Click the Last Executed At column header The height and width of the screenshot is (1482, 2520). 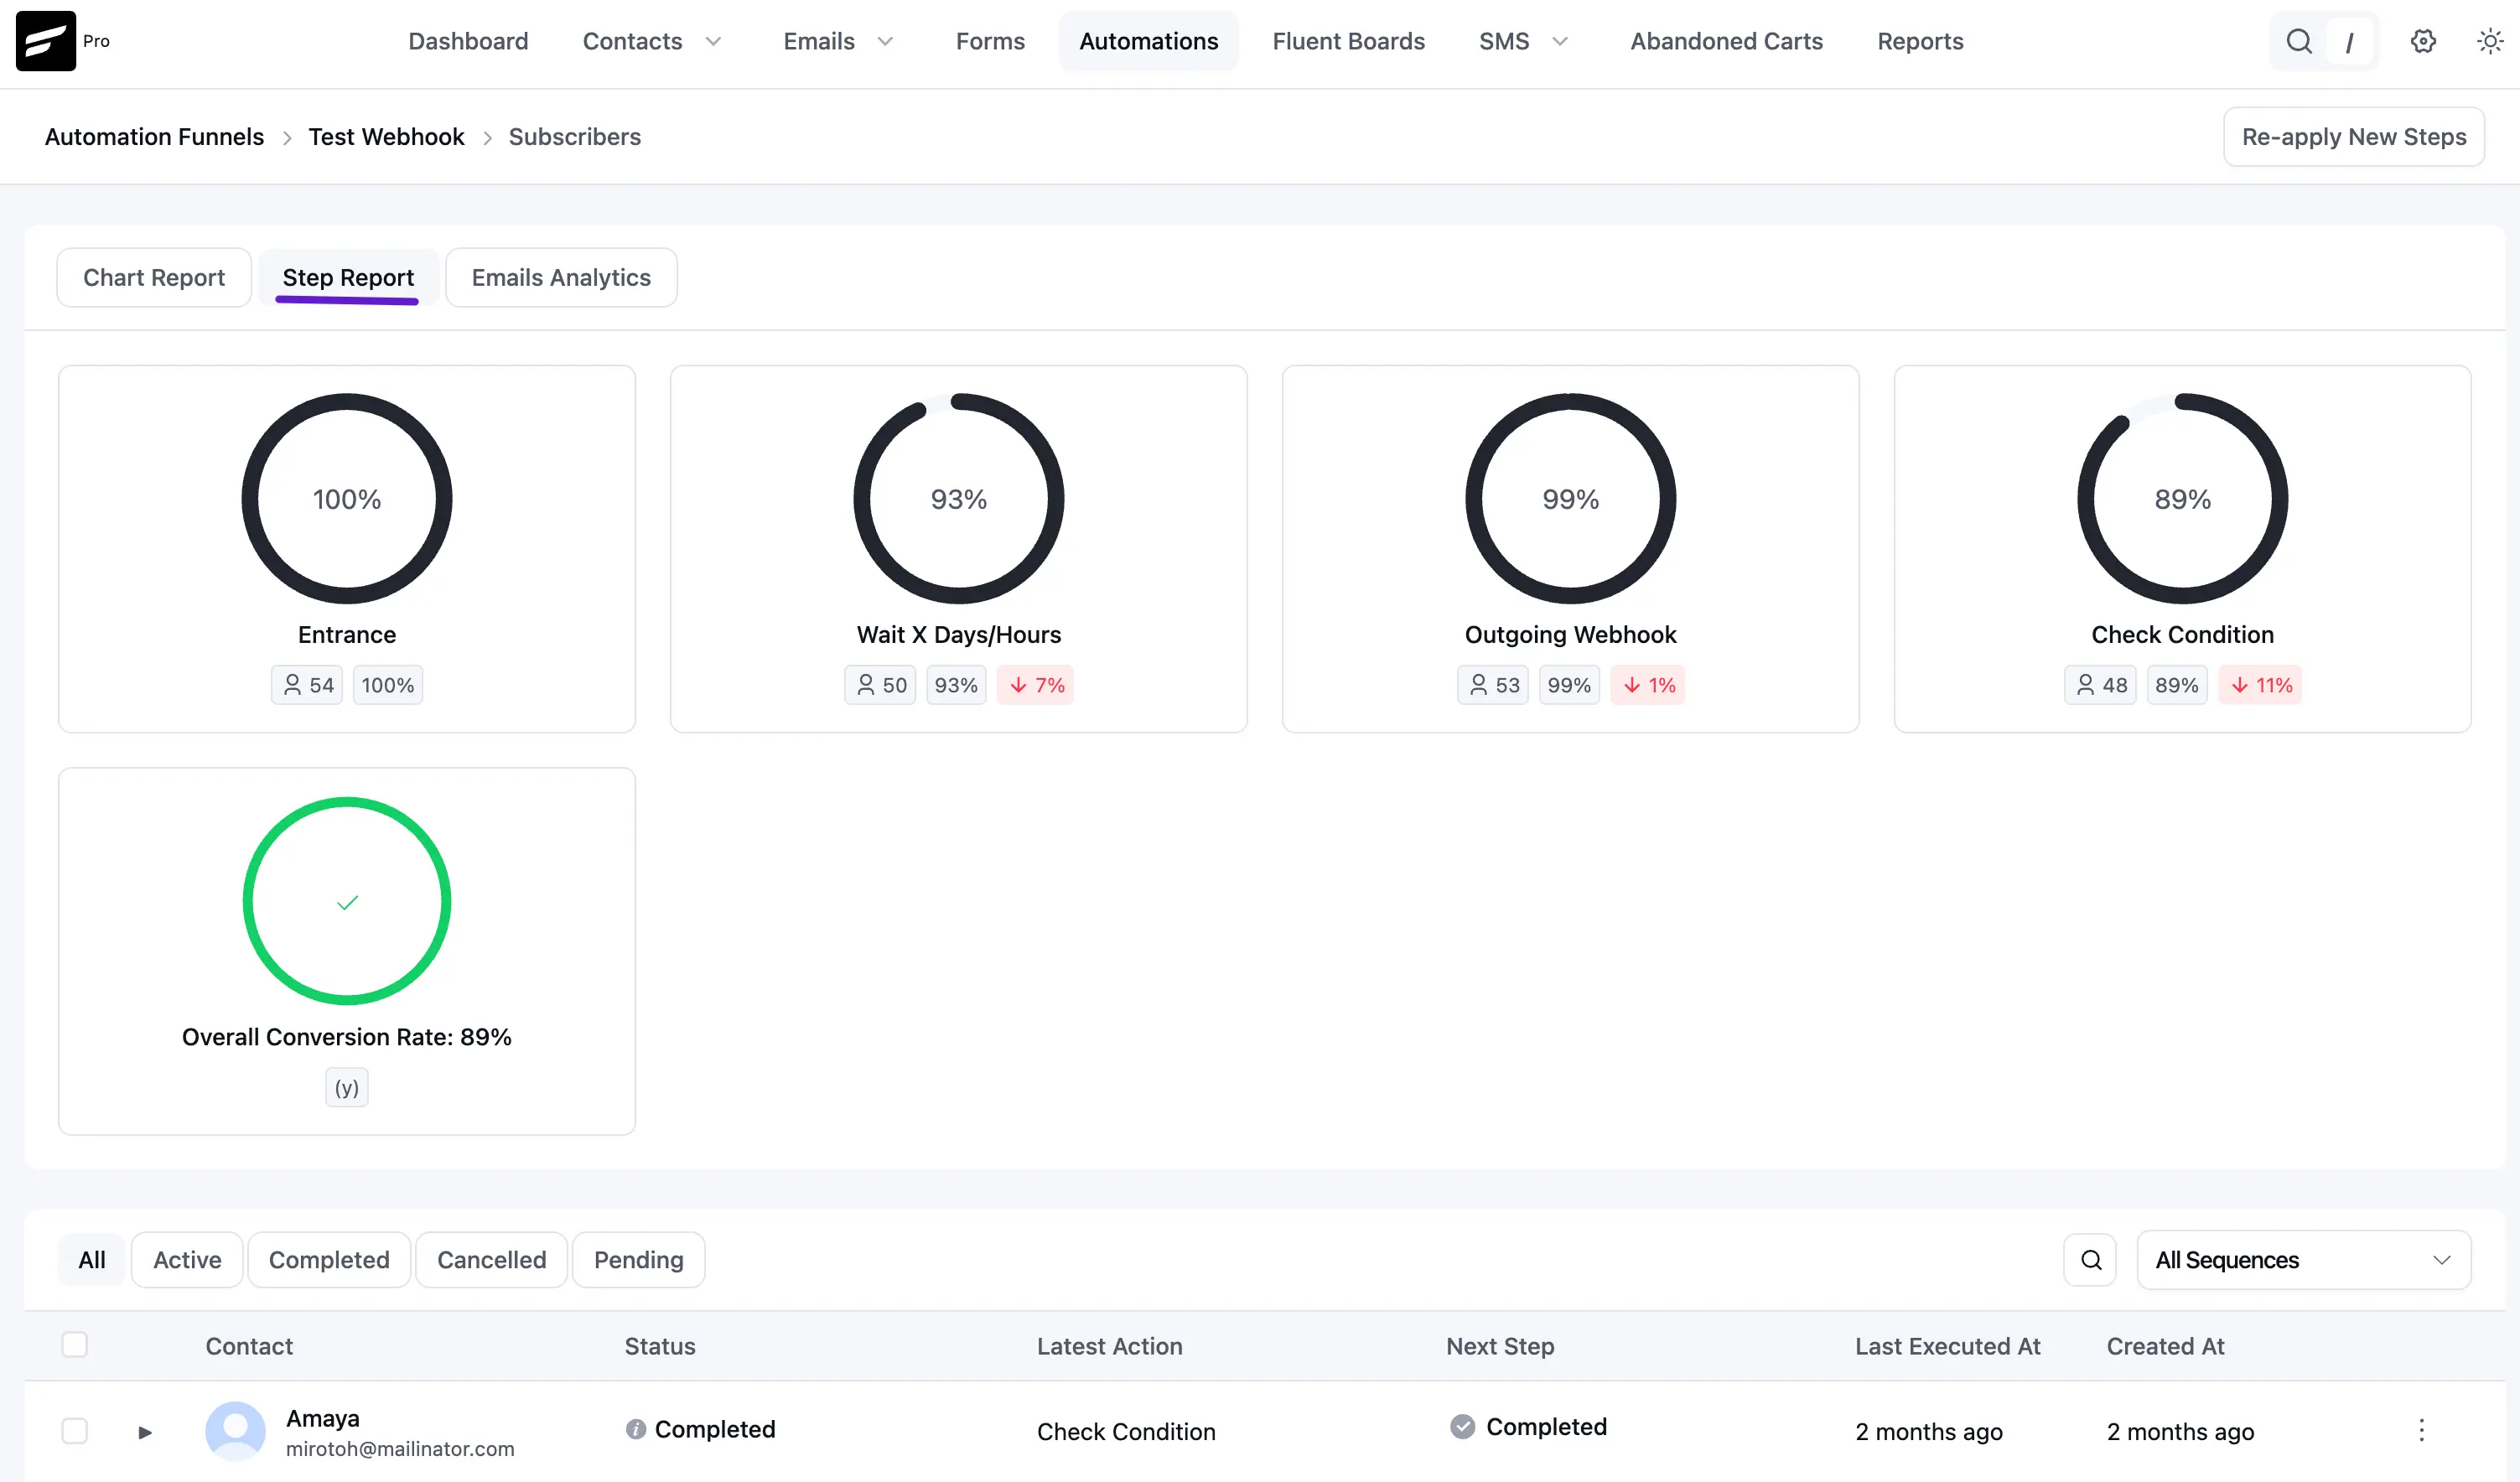1947,1346
